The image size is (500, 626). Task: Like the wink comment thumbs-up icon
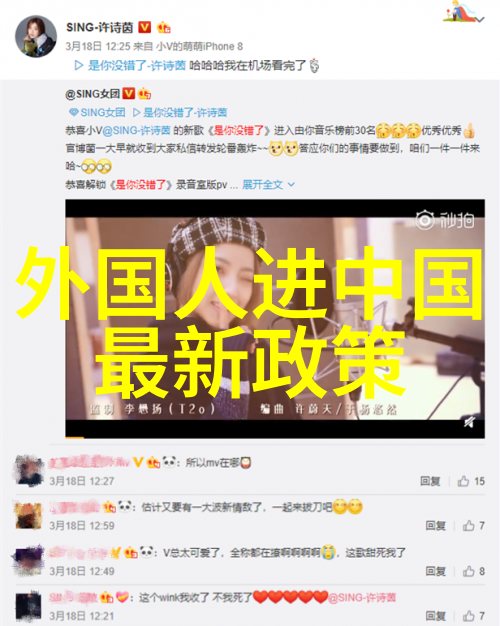point(468,616)
